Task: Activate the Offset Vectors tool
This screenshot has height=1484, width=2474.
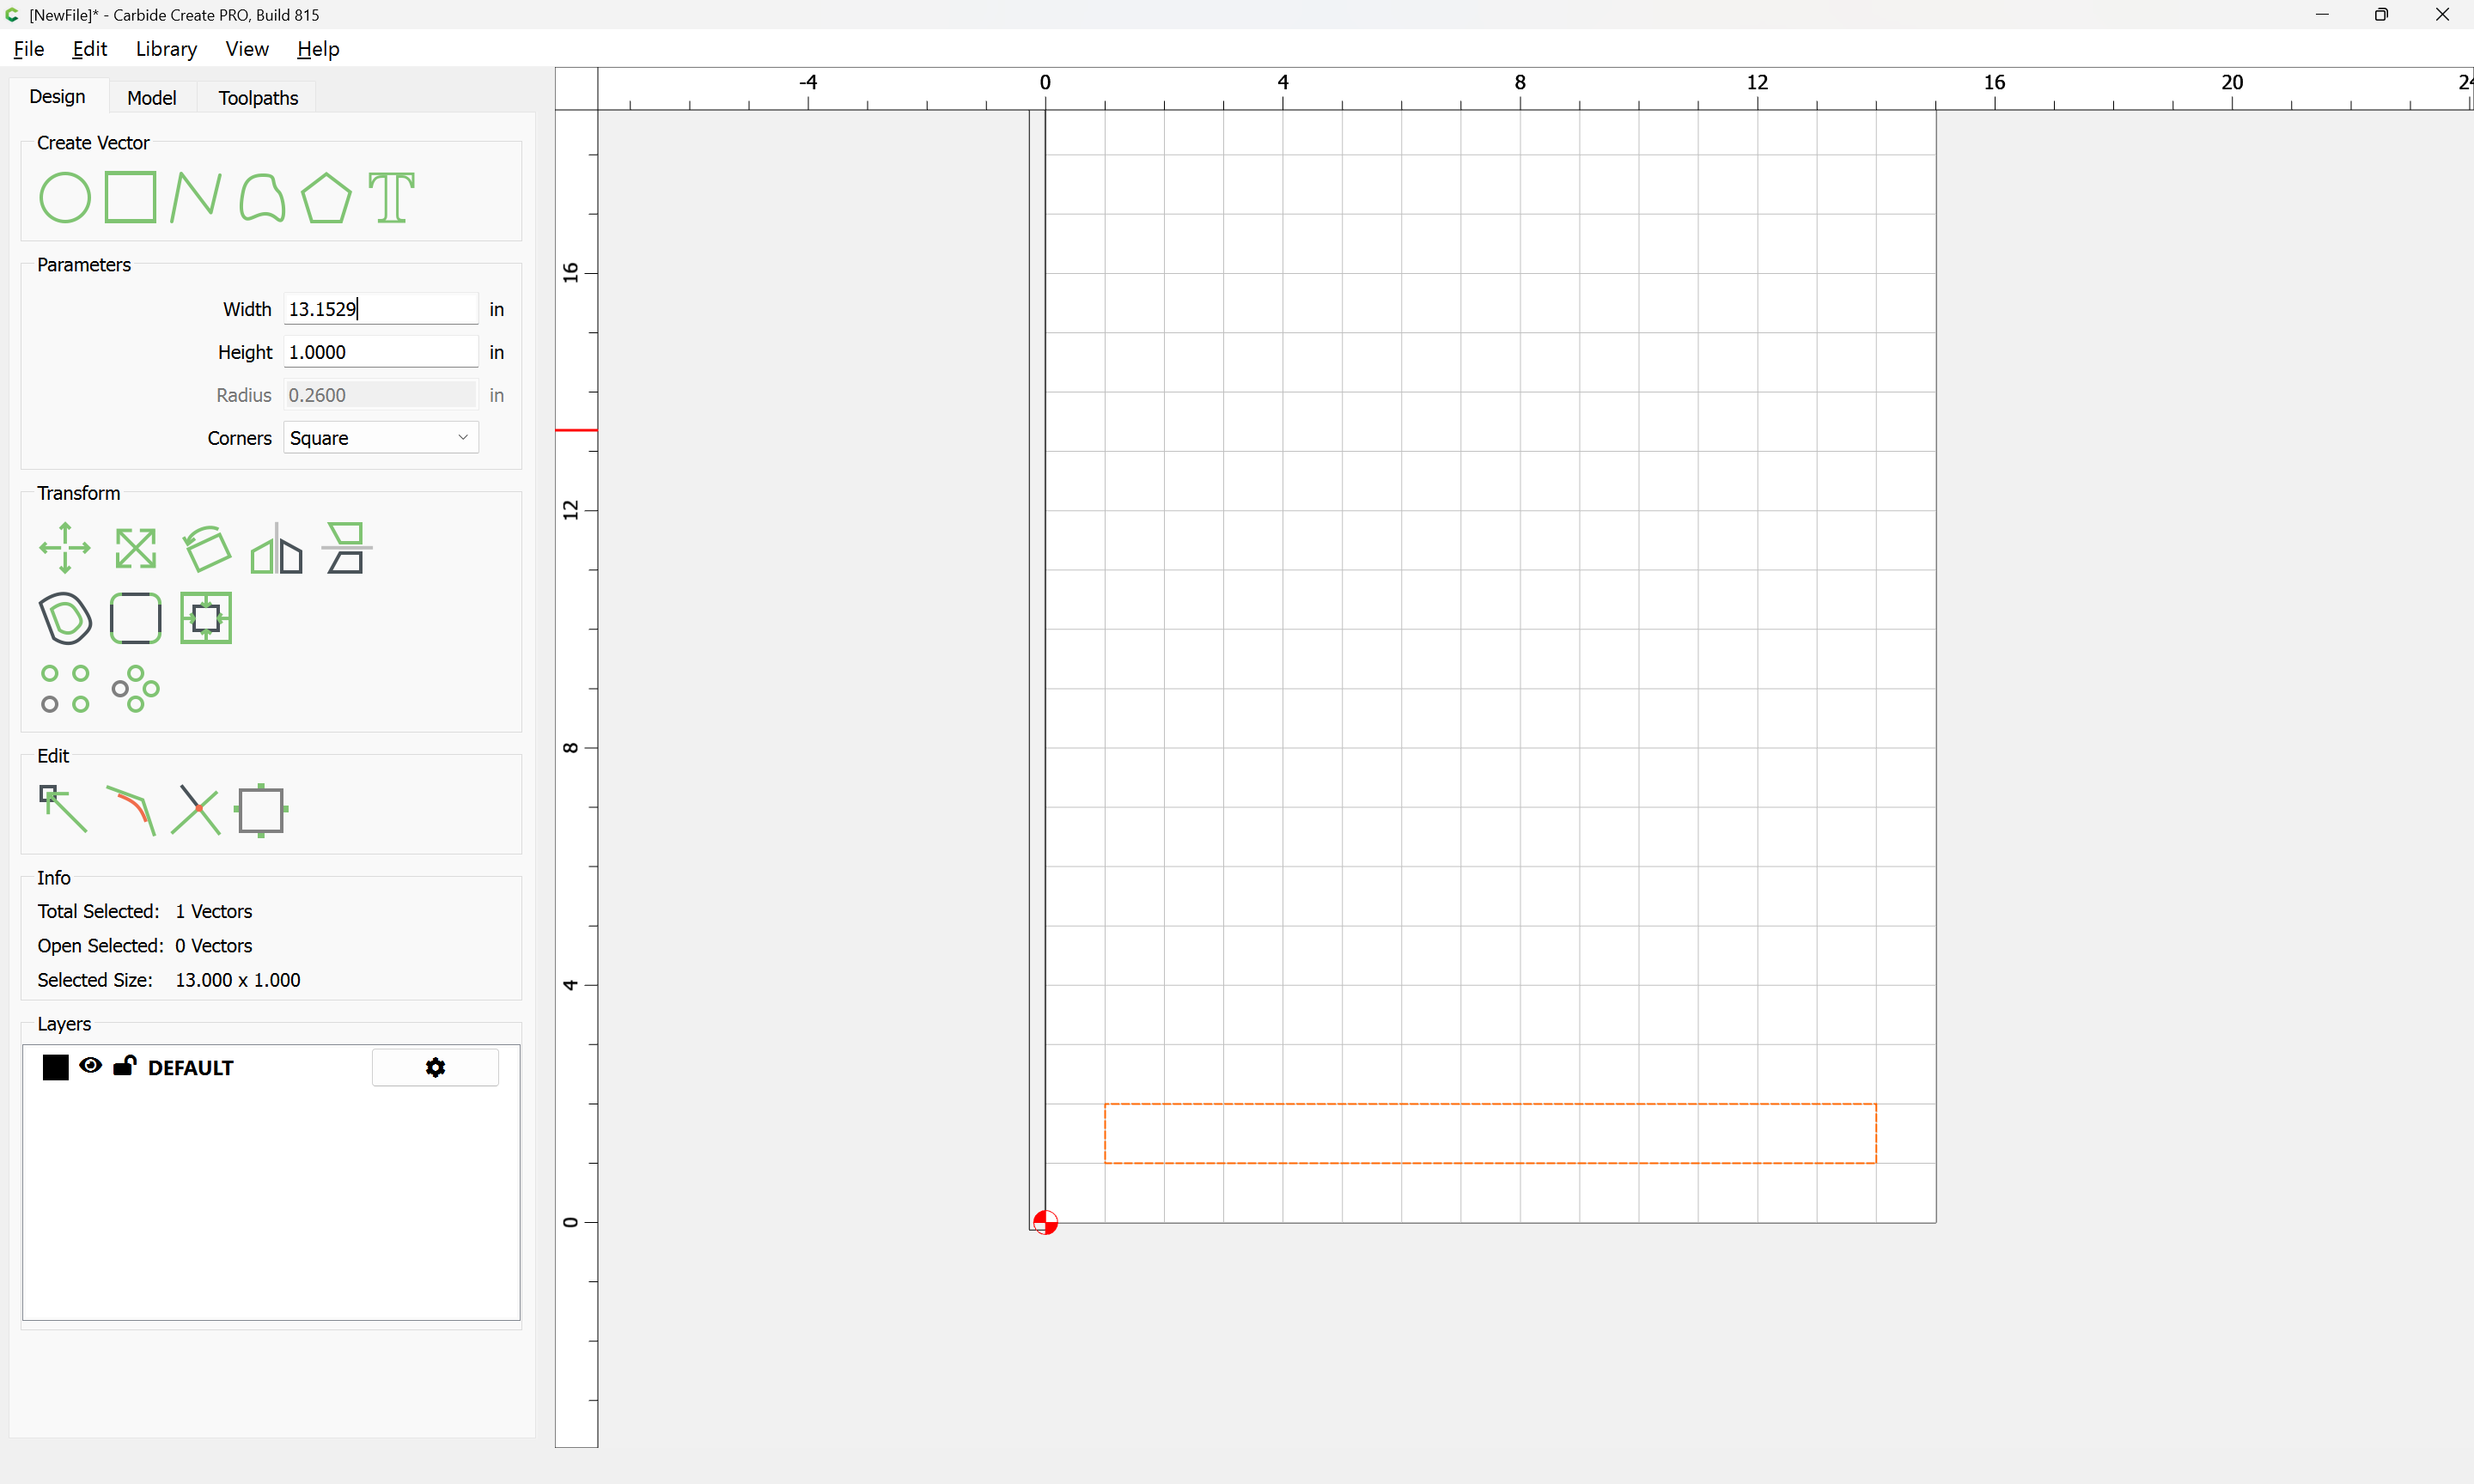Action: [x=65, y=618]
